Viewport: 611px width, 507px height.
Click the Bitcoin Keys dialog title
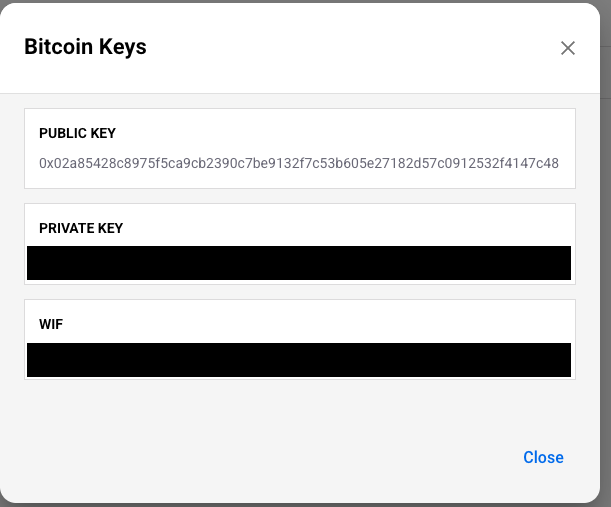coord(85,47)
